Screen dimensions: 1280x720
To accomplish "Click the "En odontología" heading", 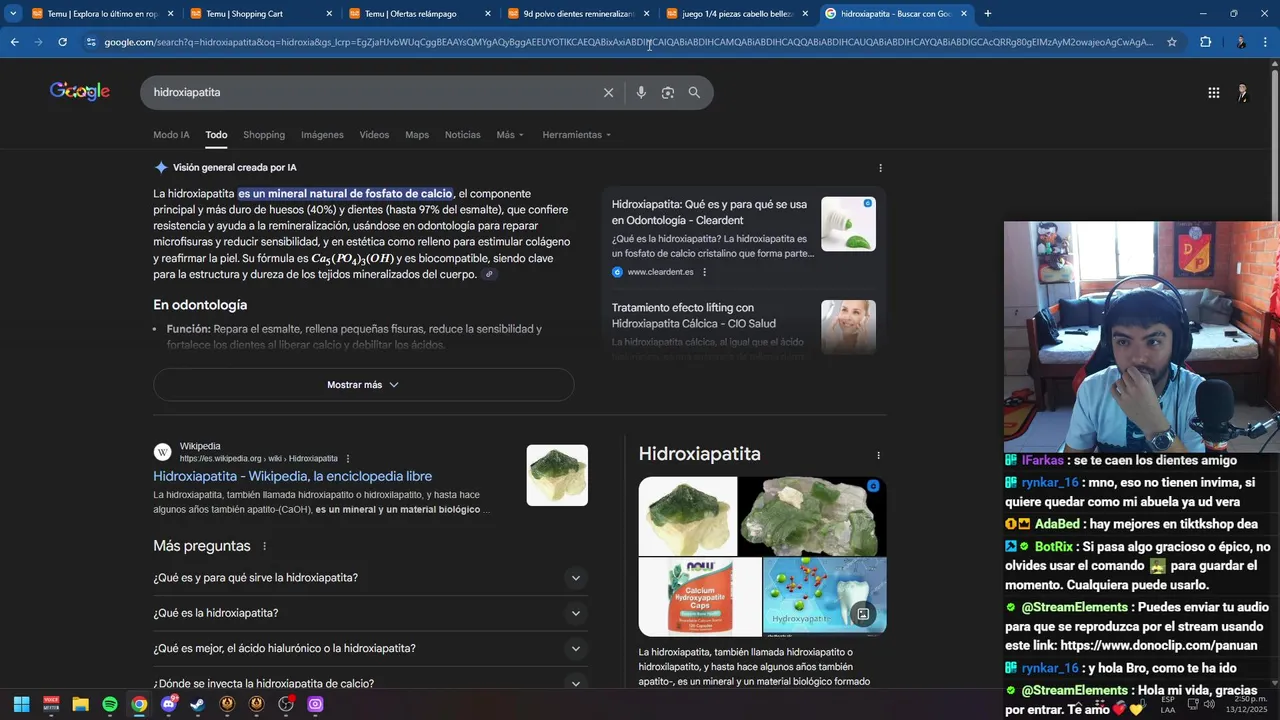I will click(200, 305).
